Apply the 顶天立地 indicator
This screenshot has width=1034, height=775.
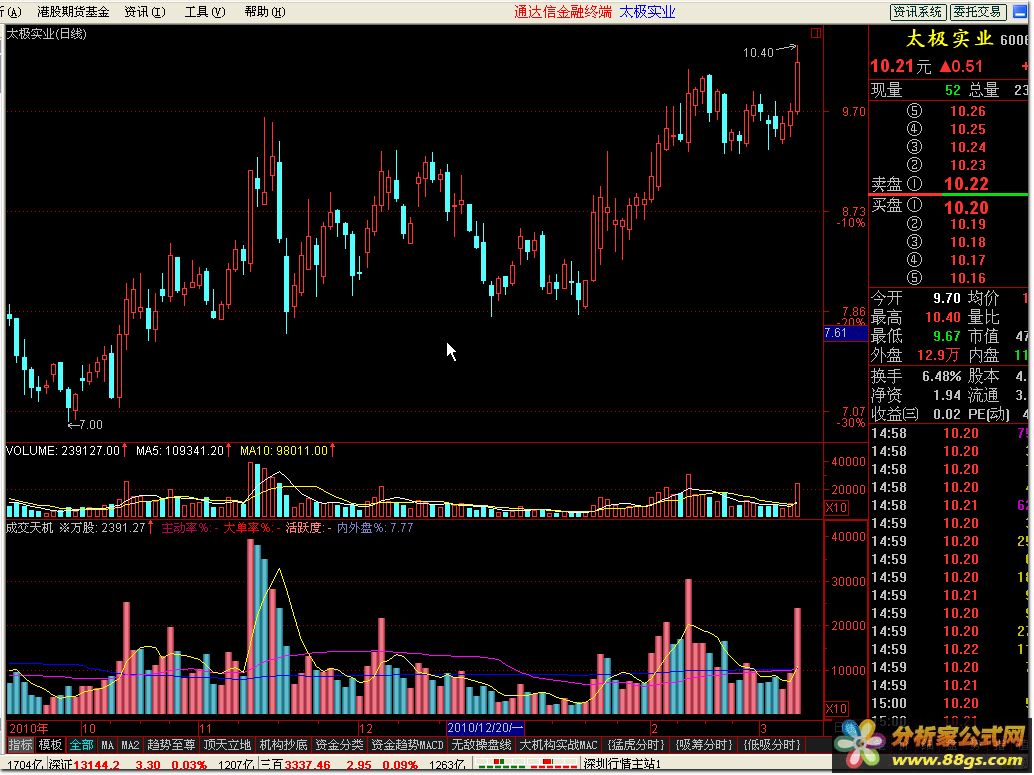[227, 745]
